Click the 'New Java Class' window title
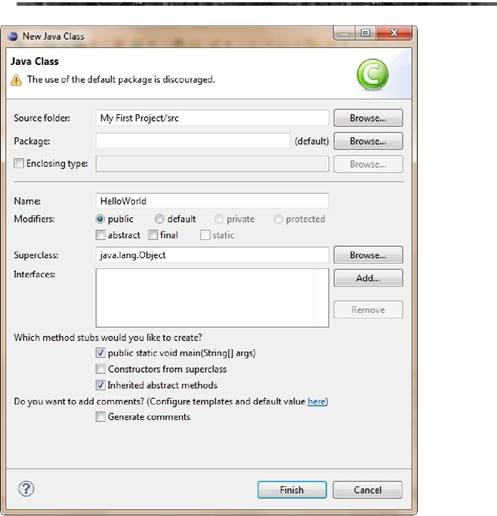This screenshot has height=516, width=497. coord(53,36)
